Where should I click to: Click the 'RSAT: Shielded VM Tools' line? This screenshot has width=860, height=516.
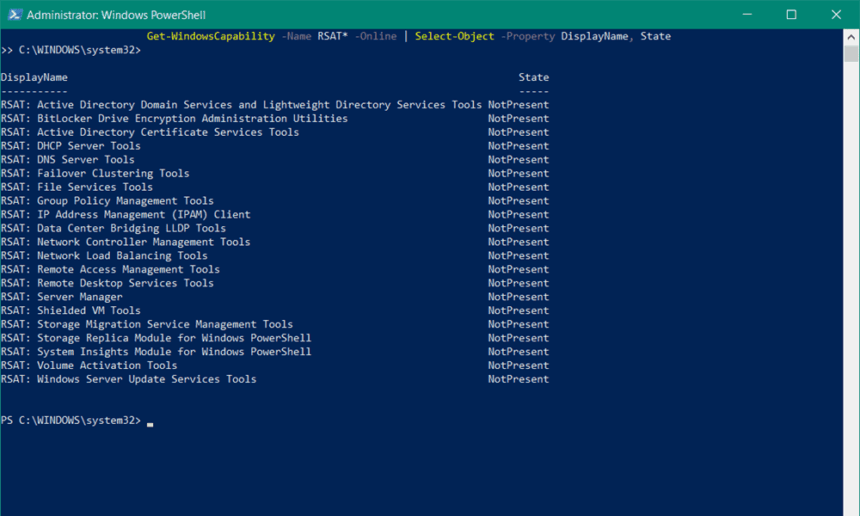tap(70, 310)
